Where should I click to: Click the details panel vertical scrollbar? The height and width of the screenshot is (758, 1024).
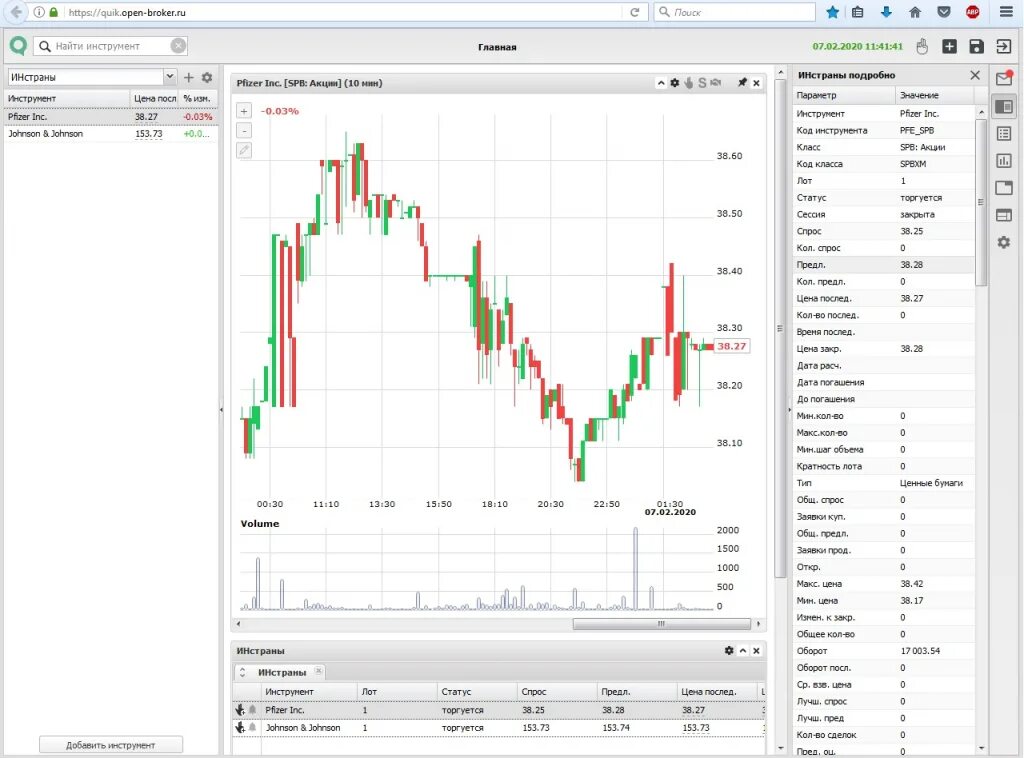[981, 202]
